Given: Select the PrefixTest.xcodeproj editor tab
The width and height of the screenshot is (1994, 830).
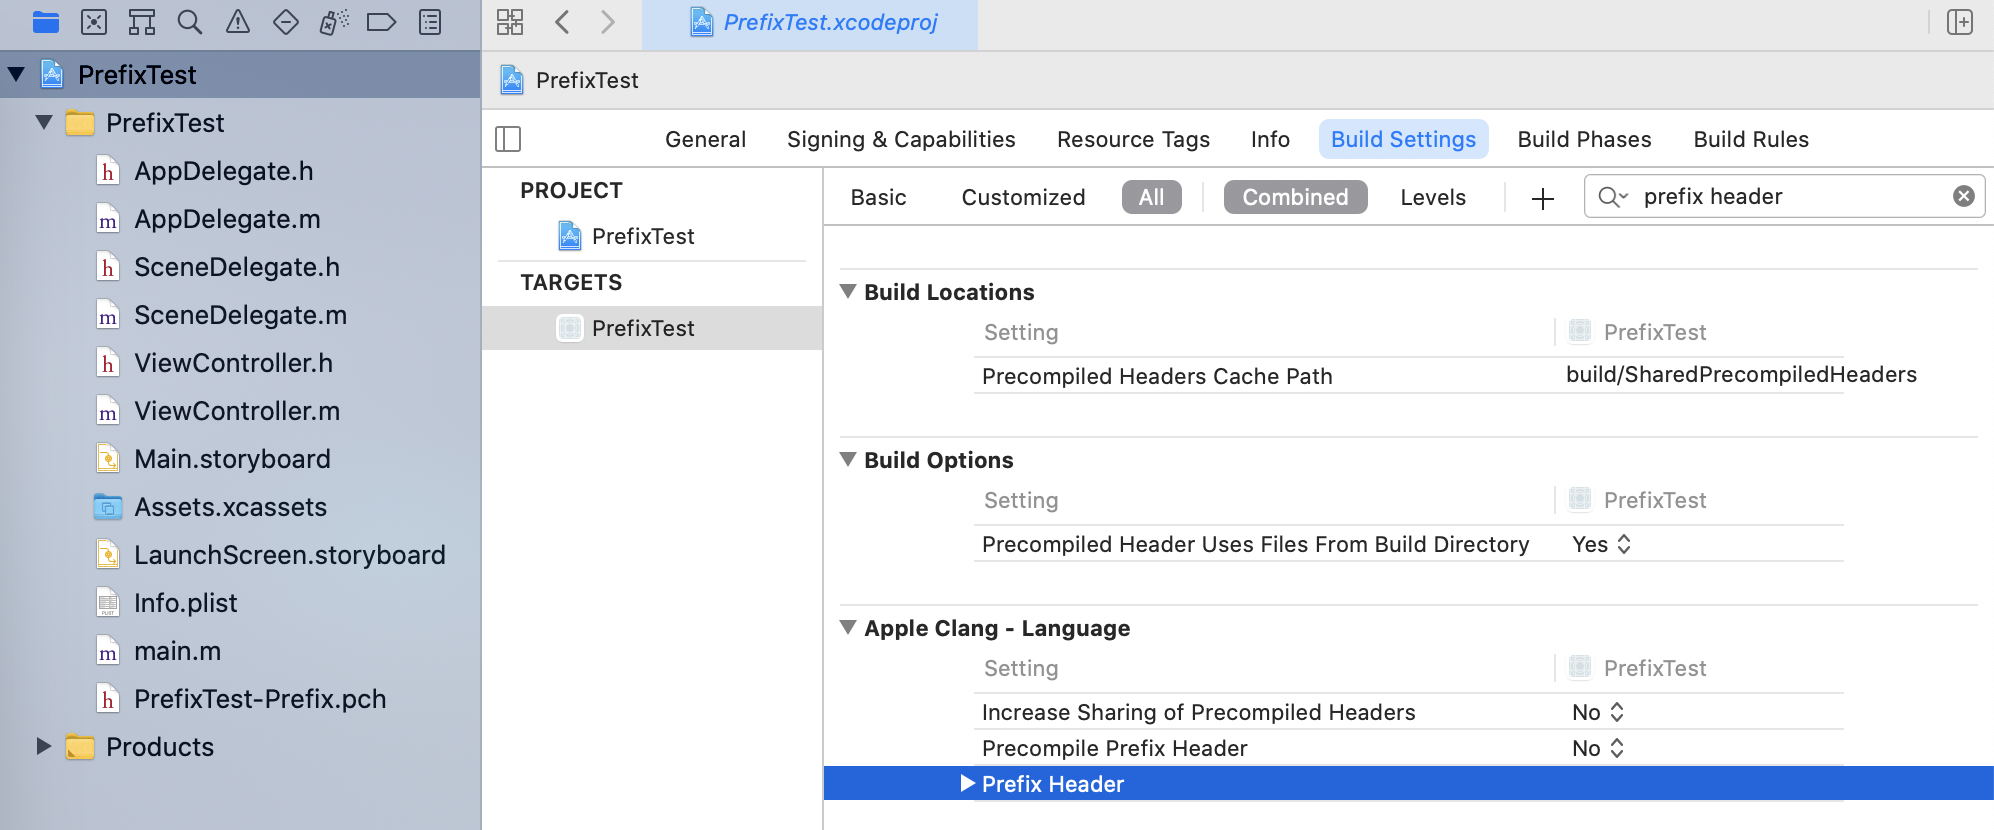Looking at the screenshot, I should [810, 23].
